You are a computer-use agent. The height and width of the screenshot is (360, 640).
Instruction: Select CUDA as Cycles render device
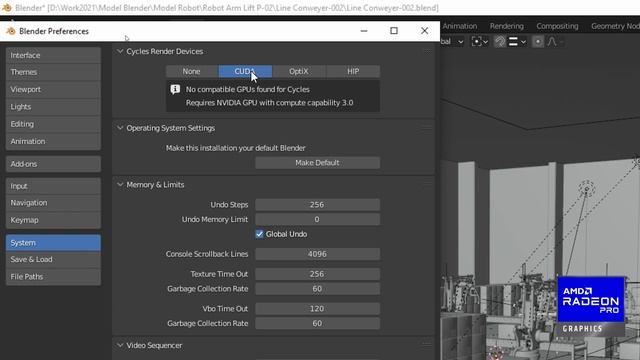click(x=245, y=71)
